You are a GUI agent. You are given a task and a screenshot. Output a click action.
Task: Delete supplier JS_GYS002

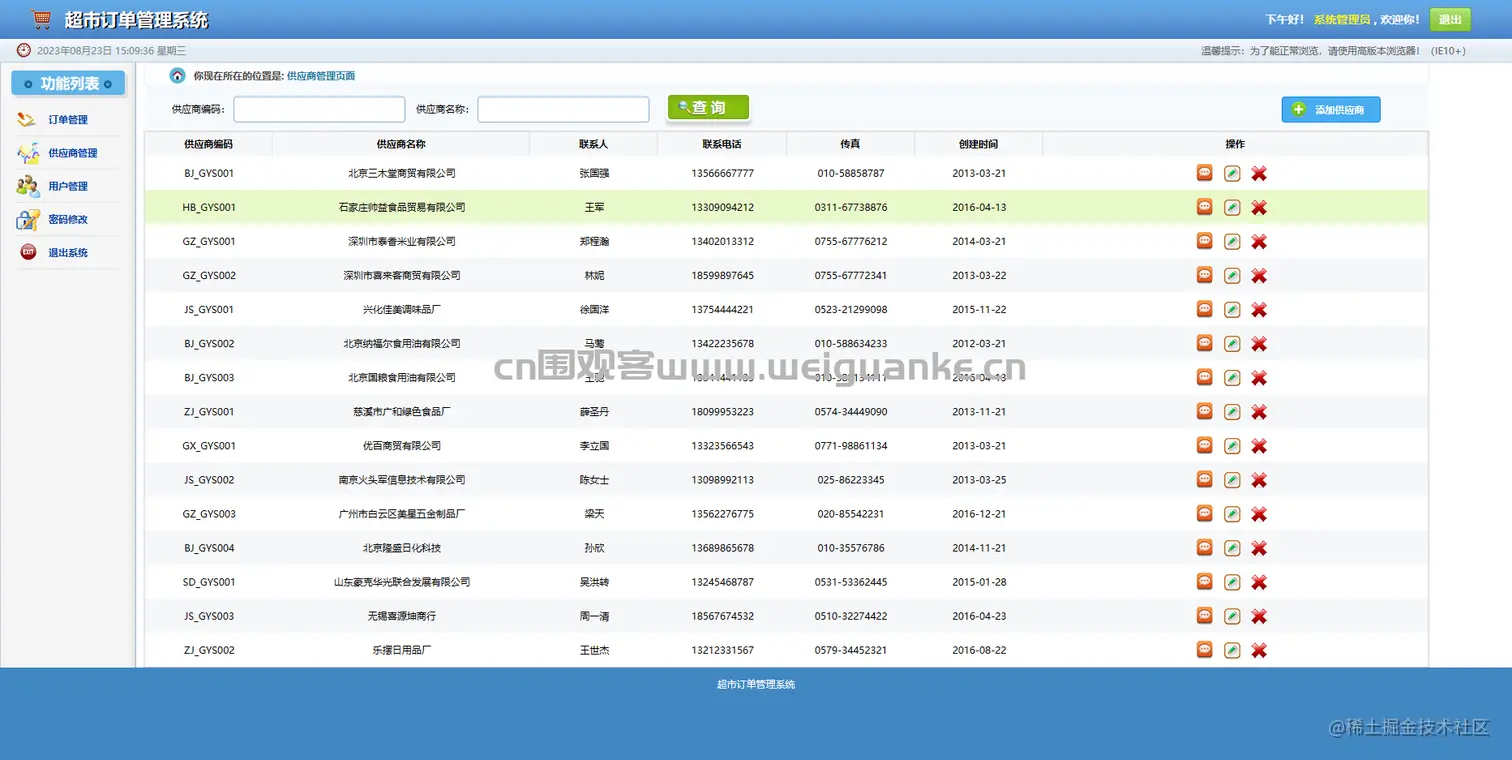click(x=1259, y=479)
